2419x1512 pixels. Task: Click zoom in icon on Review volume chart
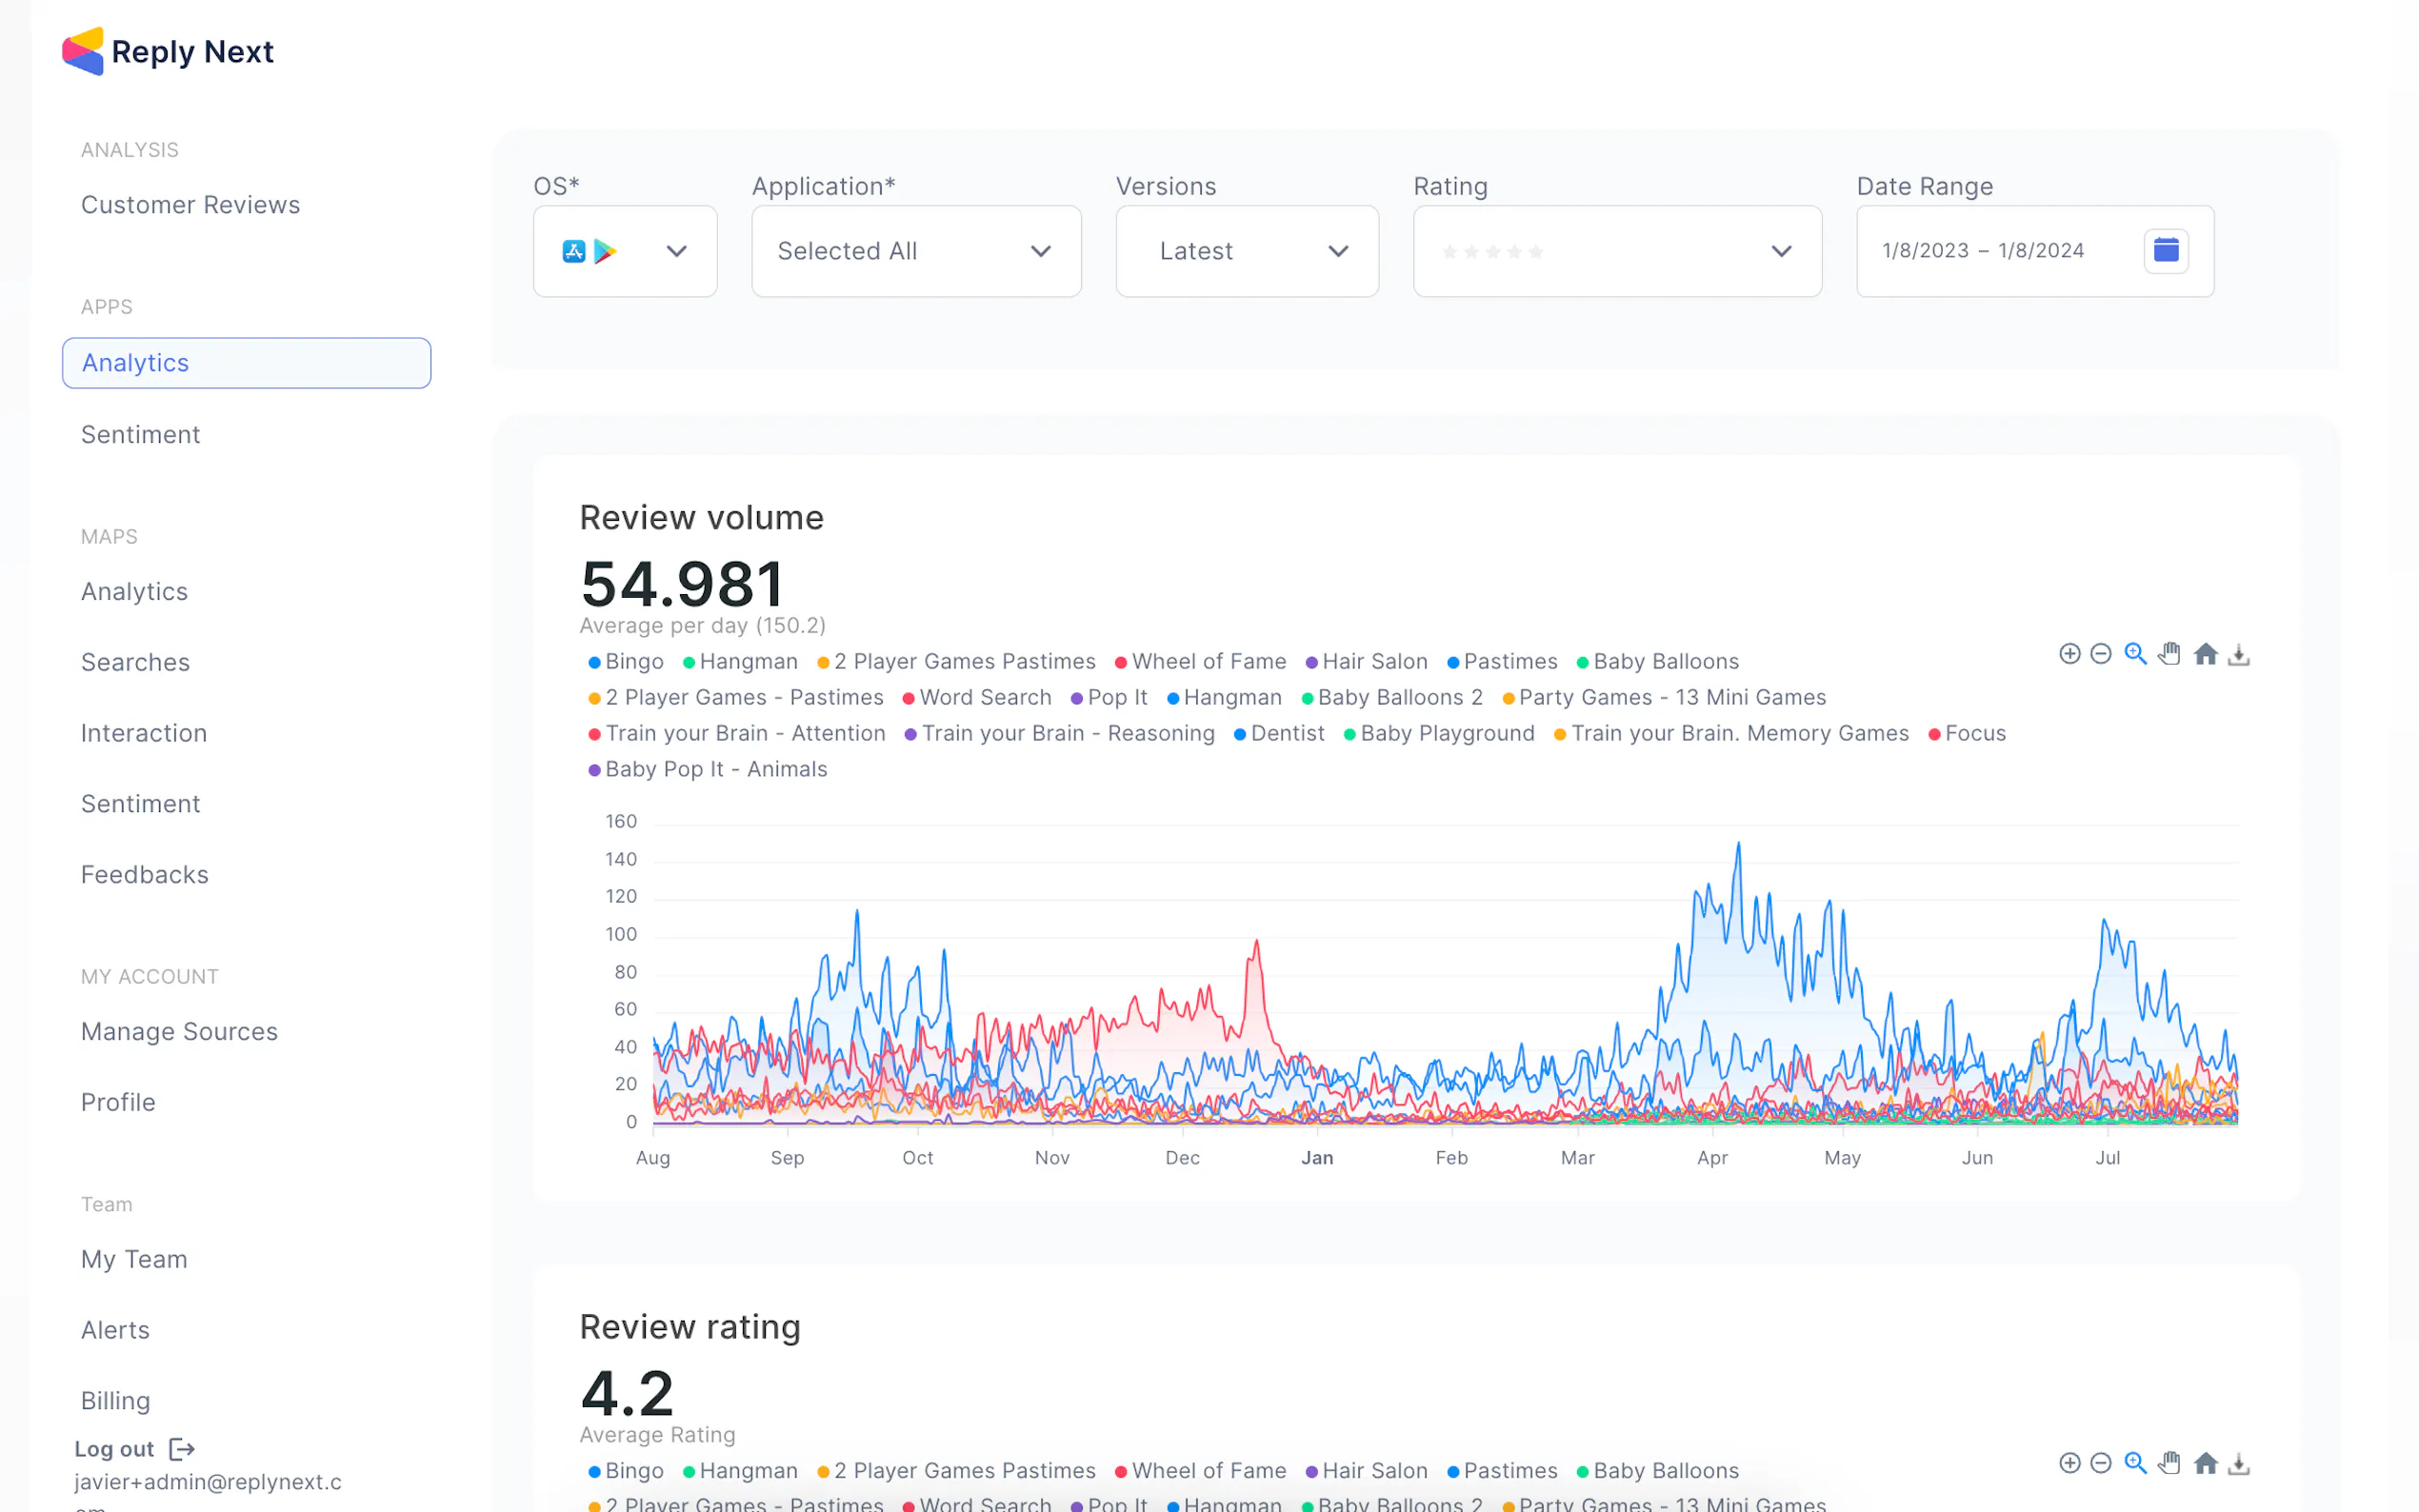[2069, 654]
